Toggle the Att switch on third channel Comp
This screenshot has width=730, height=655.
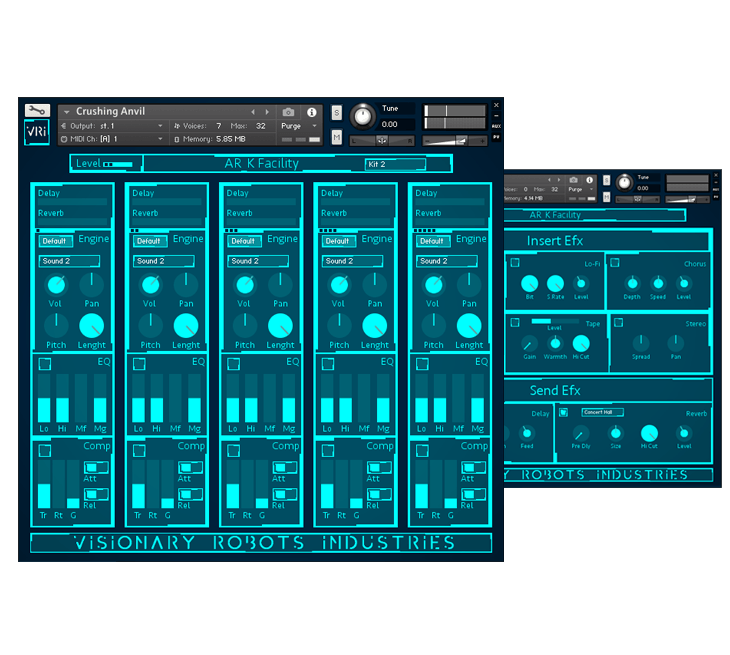coord(284,467)
